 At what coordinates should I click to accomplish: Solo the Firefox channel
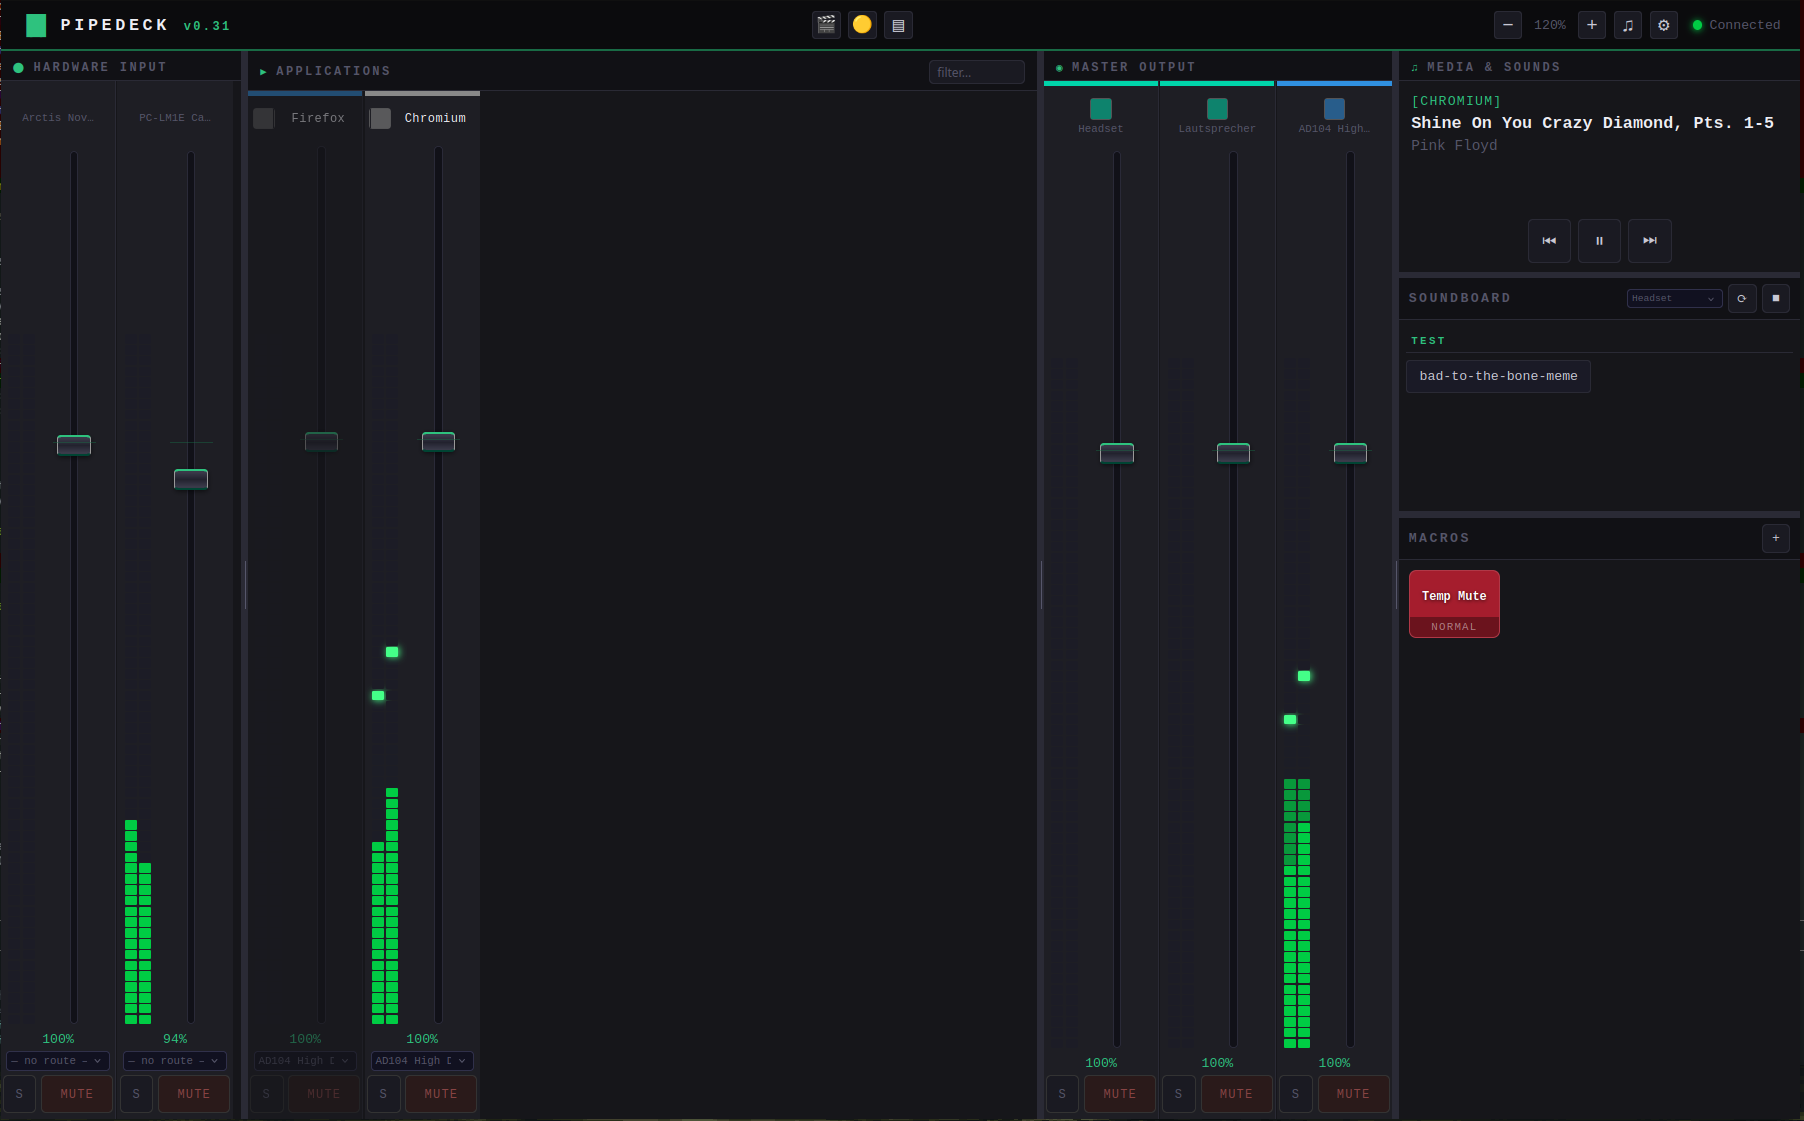(266, 1094)
